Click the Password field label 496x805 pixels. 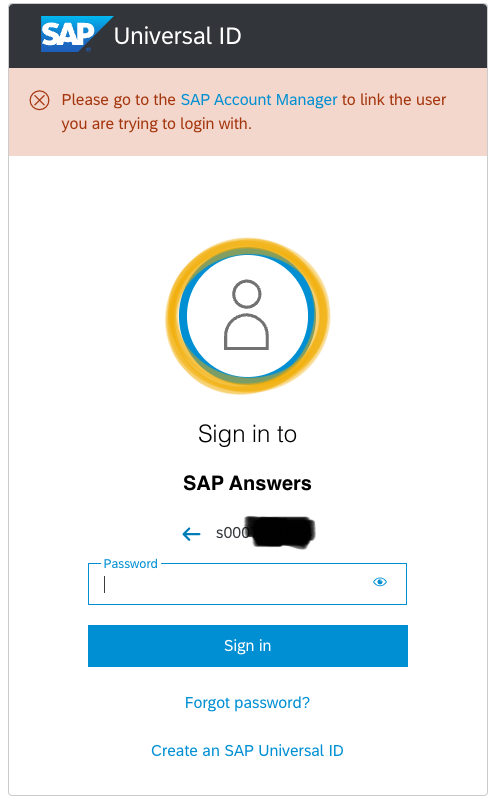point(130,564)
